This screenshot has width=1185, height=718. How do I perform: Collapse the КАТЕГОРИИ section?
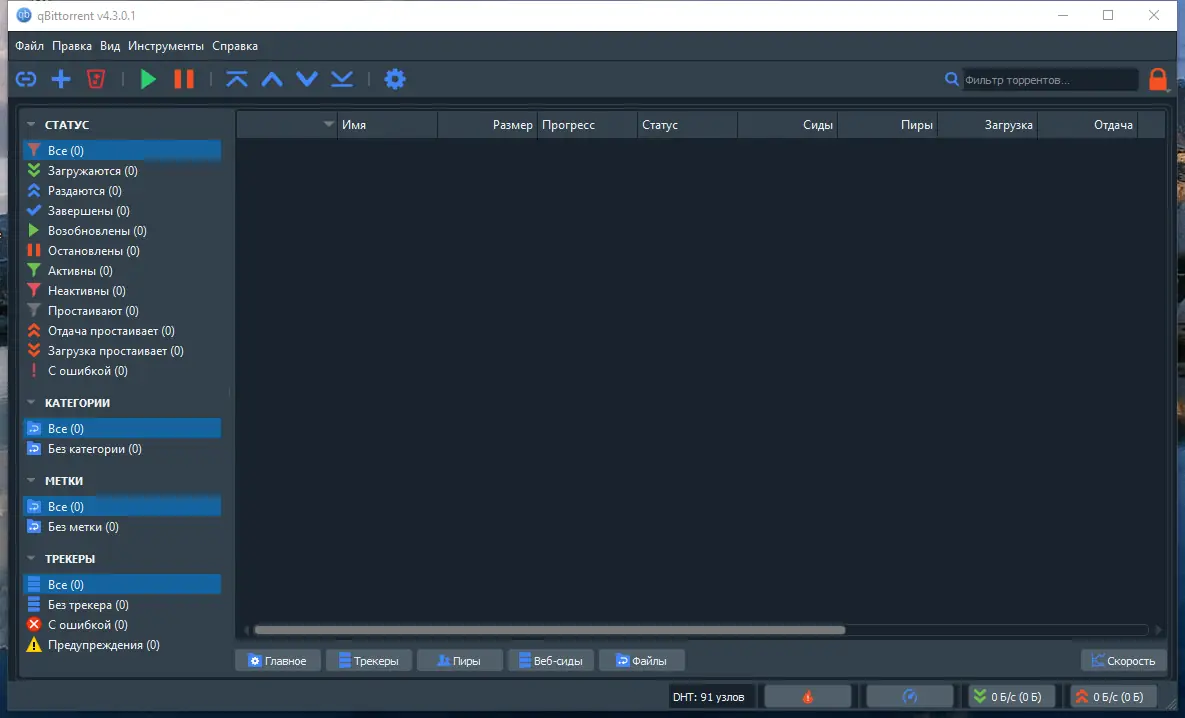tap(31, 403)
